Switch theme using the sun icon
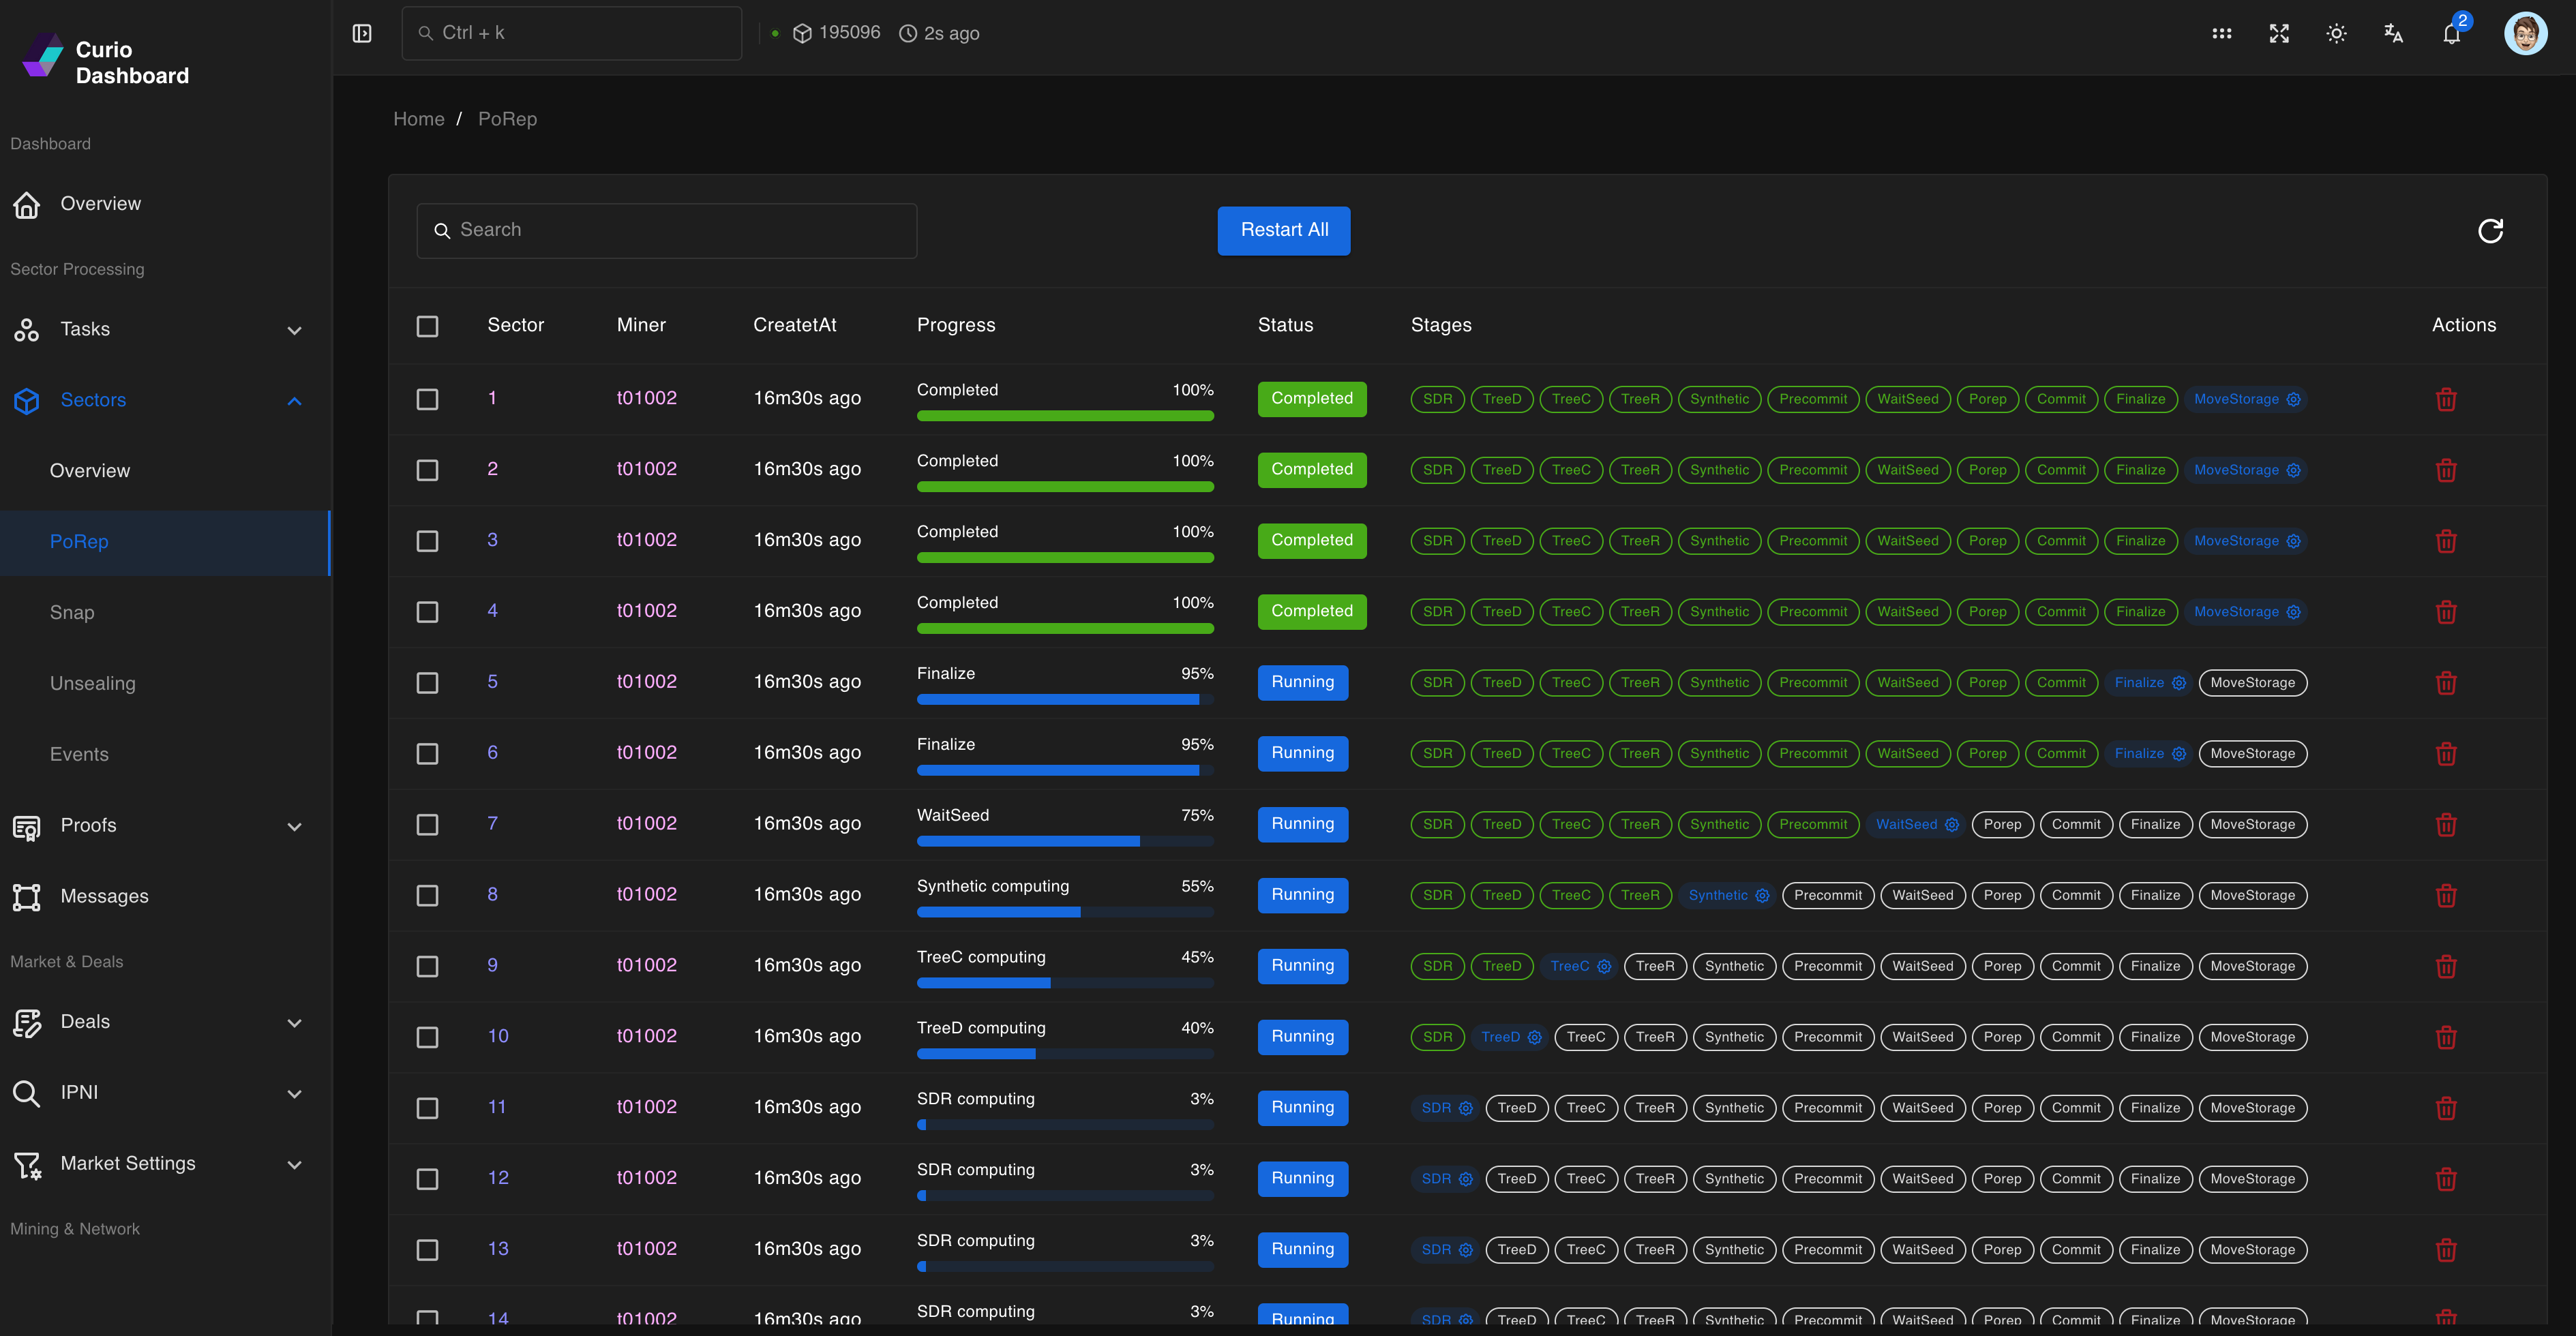The width and height of the screenshot is (2576, 1336). pos(2336,33)
